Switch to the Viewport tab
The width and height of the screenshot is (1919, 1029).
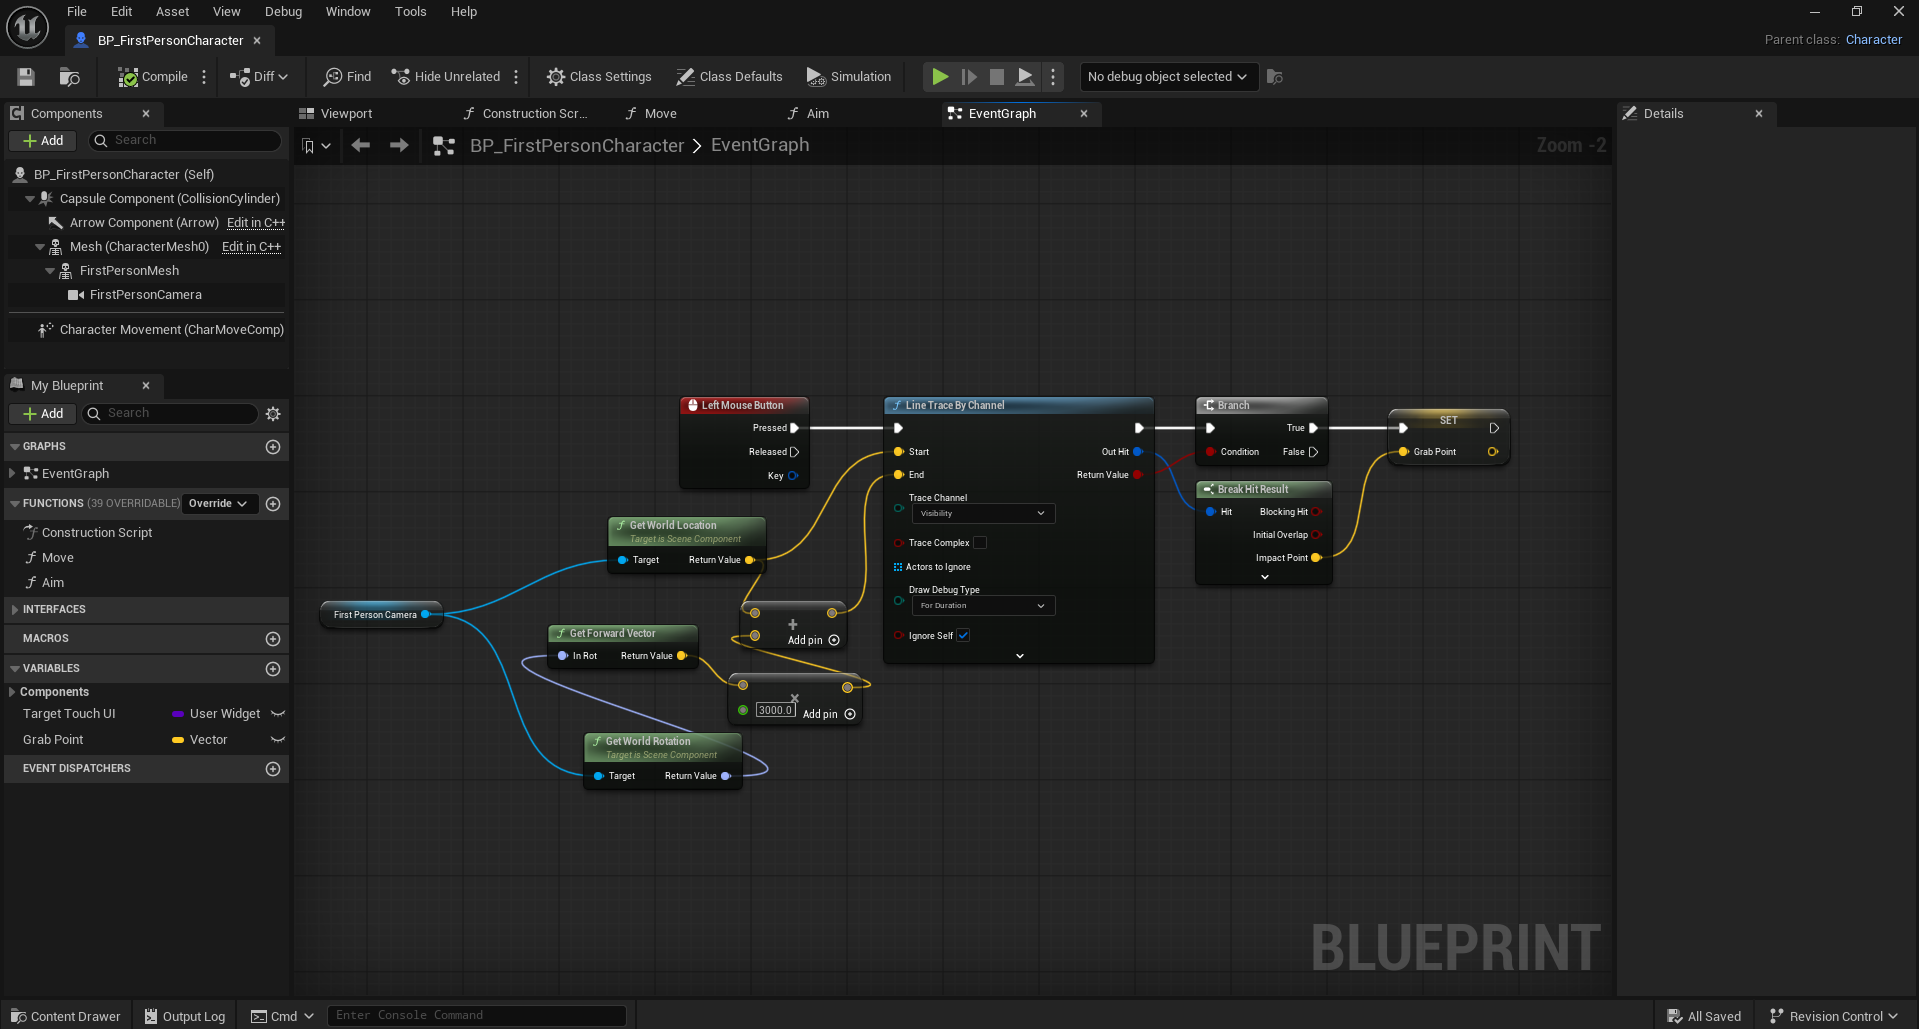click(346, 114)
